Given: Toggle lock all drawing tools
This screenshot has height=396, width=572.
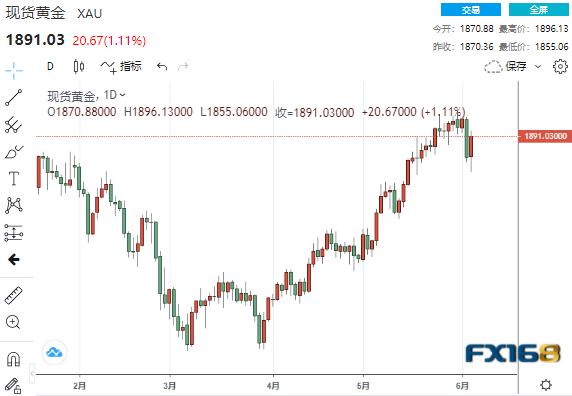Looking at the screenshot, I should click(x=13, y=386).
